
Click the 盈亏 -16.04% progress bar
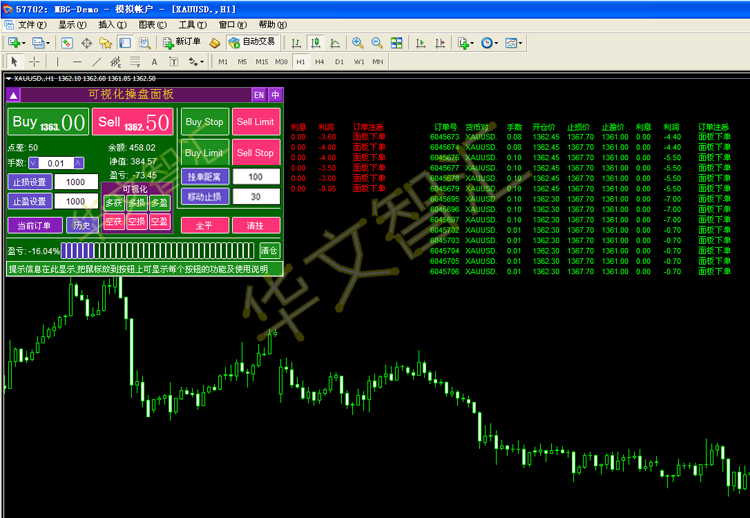point(158,250)
